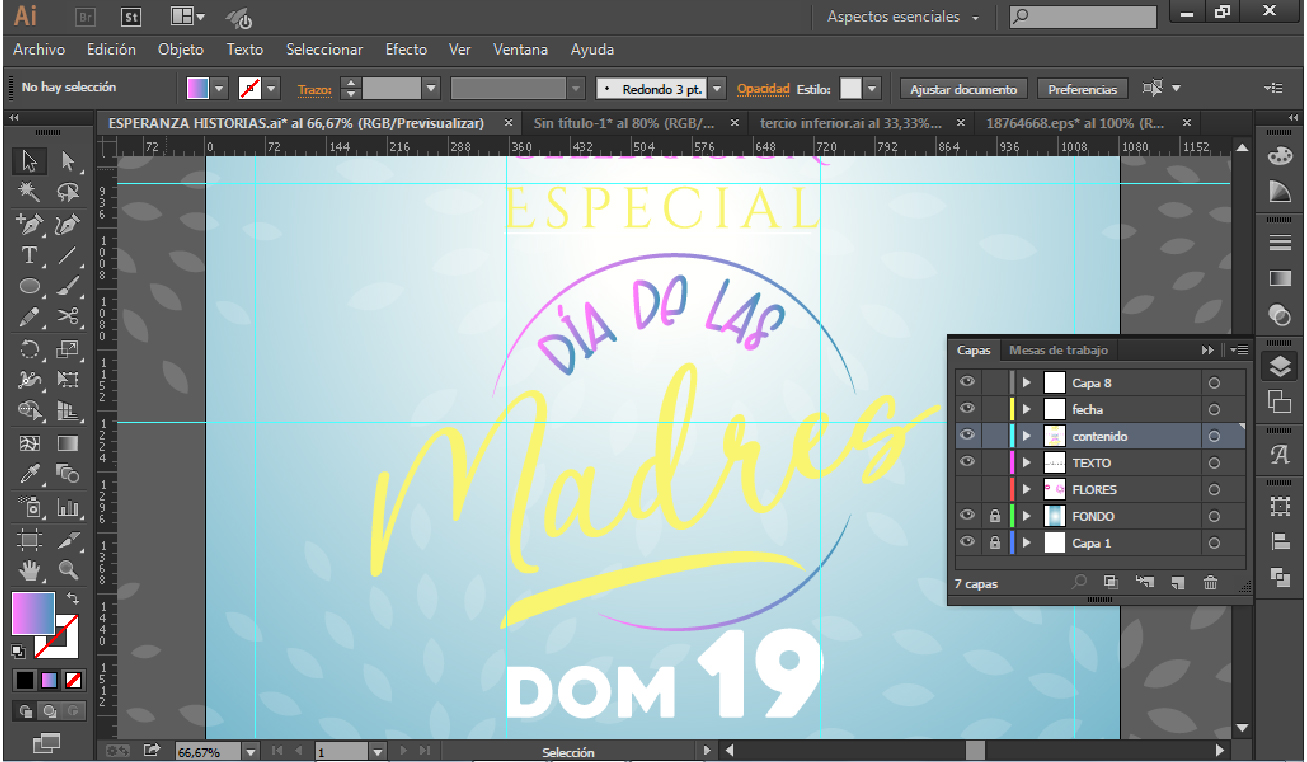Select the Ellipse tool
The image size is (1307, 762).
(30, 287)
